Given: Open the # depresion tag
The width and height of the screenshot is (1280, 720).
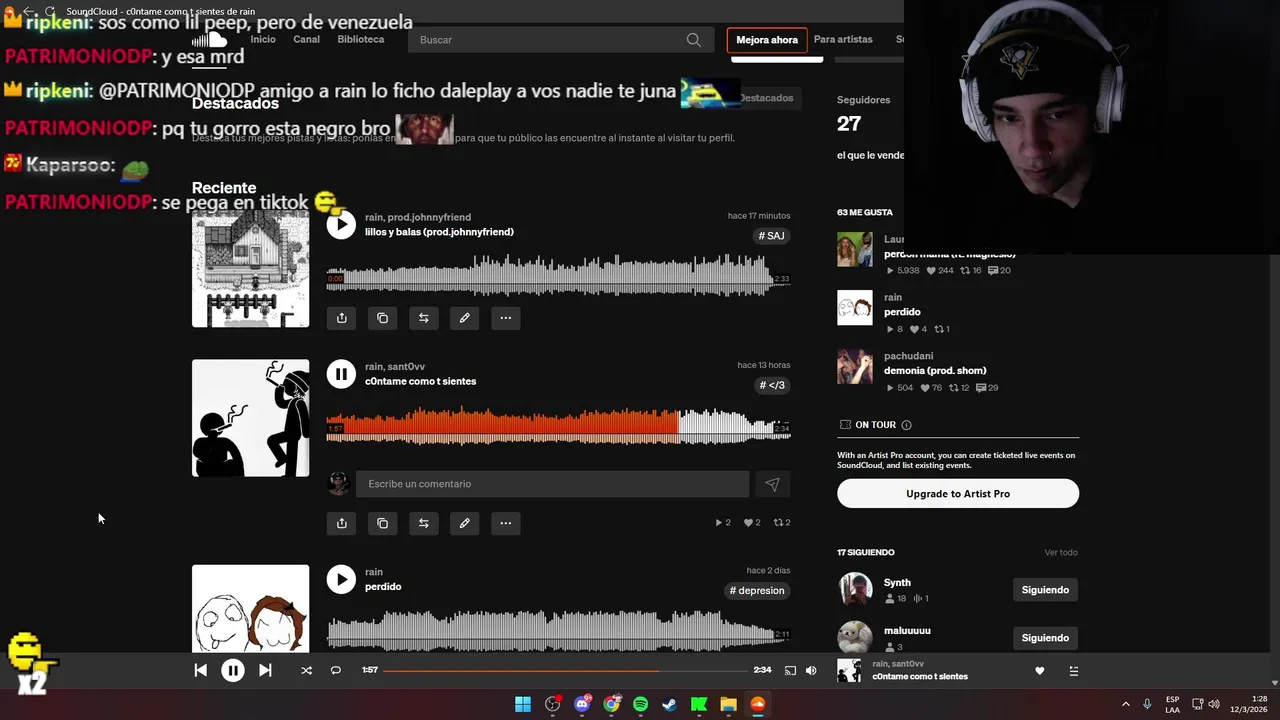Looking at the screenshot, I should coord(757,591).
